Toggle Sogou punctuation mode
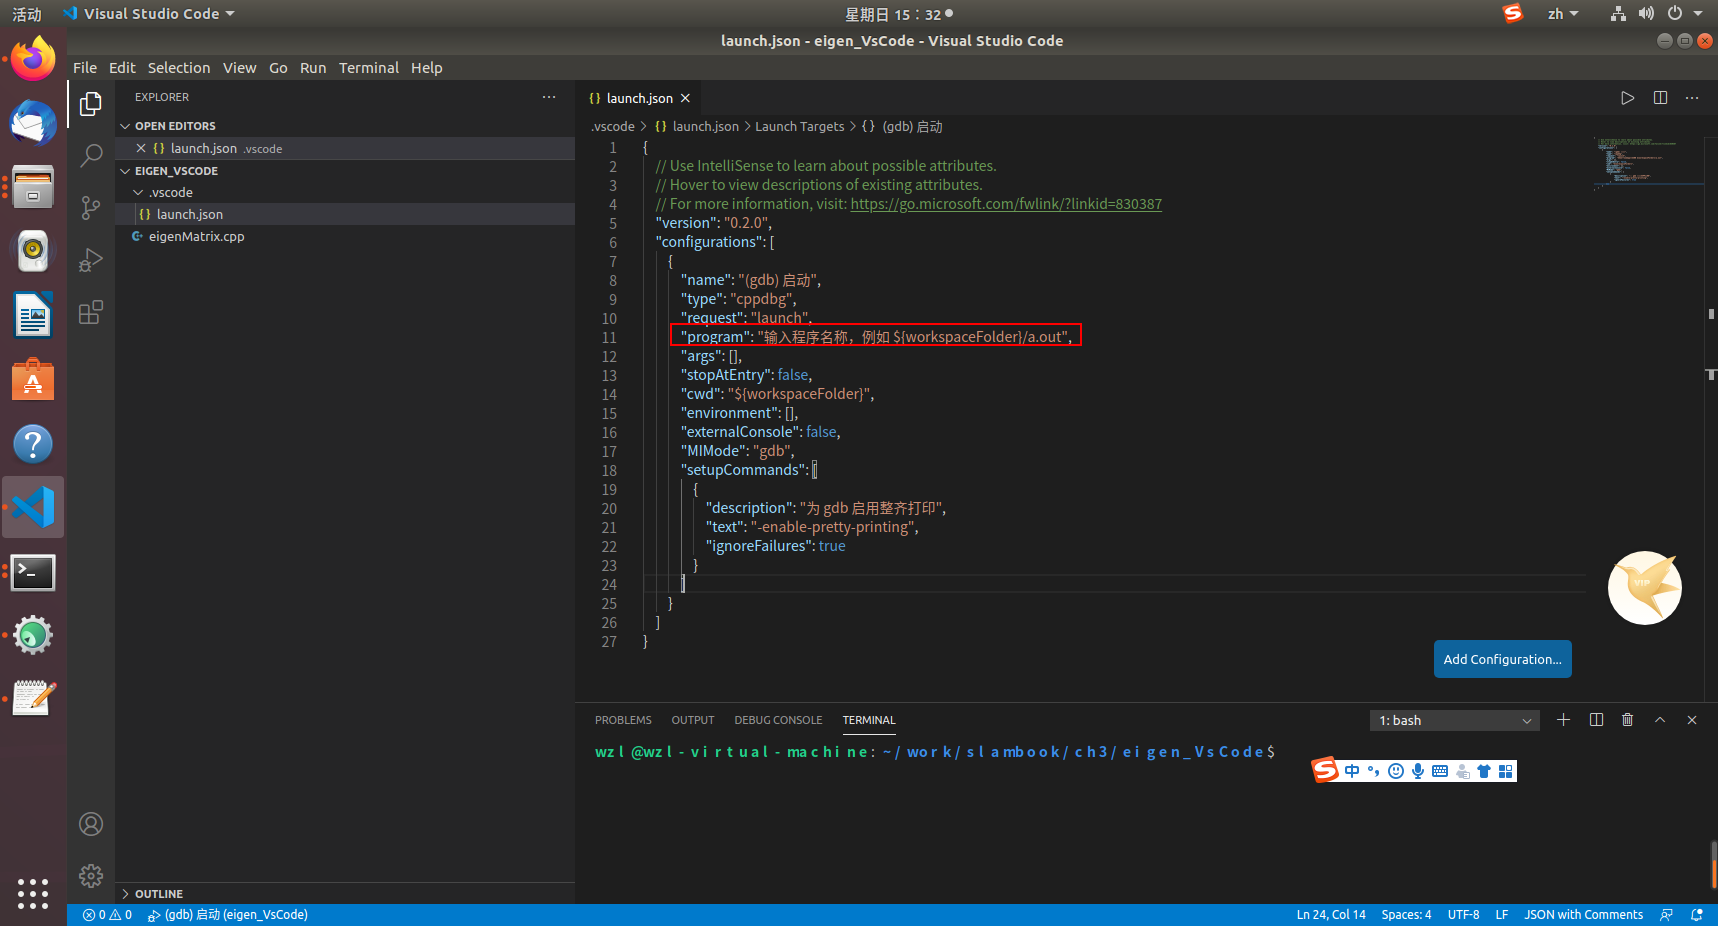The width and height of the screenshot is (1718, 926). point(1374,771)
